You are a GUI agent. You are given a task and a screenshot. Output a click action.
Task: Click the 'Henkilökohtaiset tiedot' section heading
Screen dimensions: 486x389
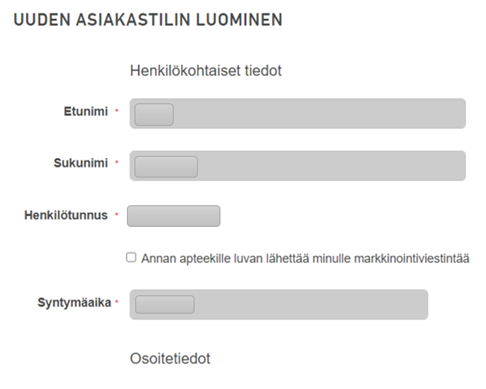[206, 71]
